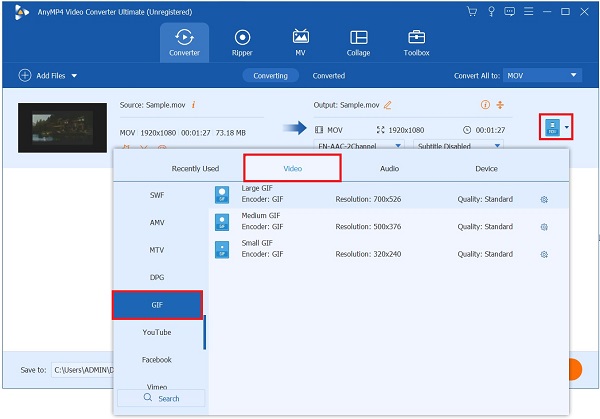Choose DPG in the format list
This screenshot has height=419, width=600.
click(x=157, y=277)
